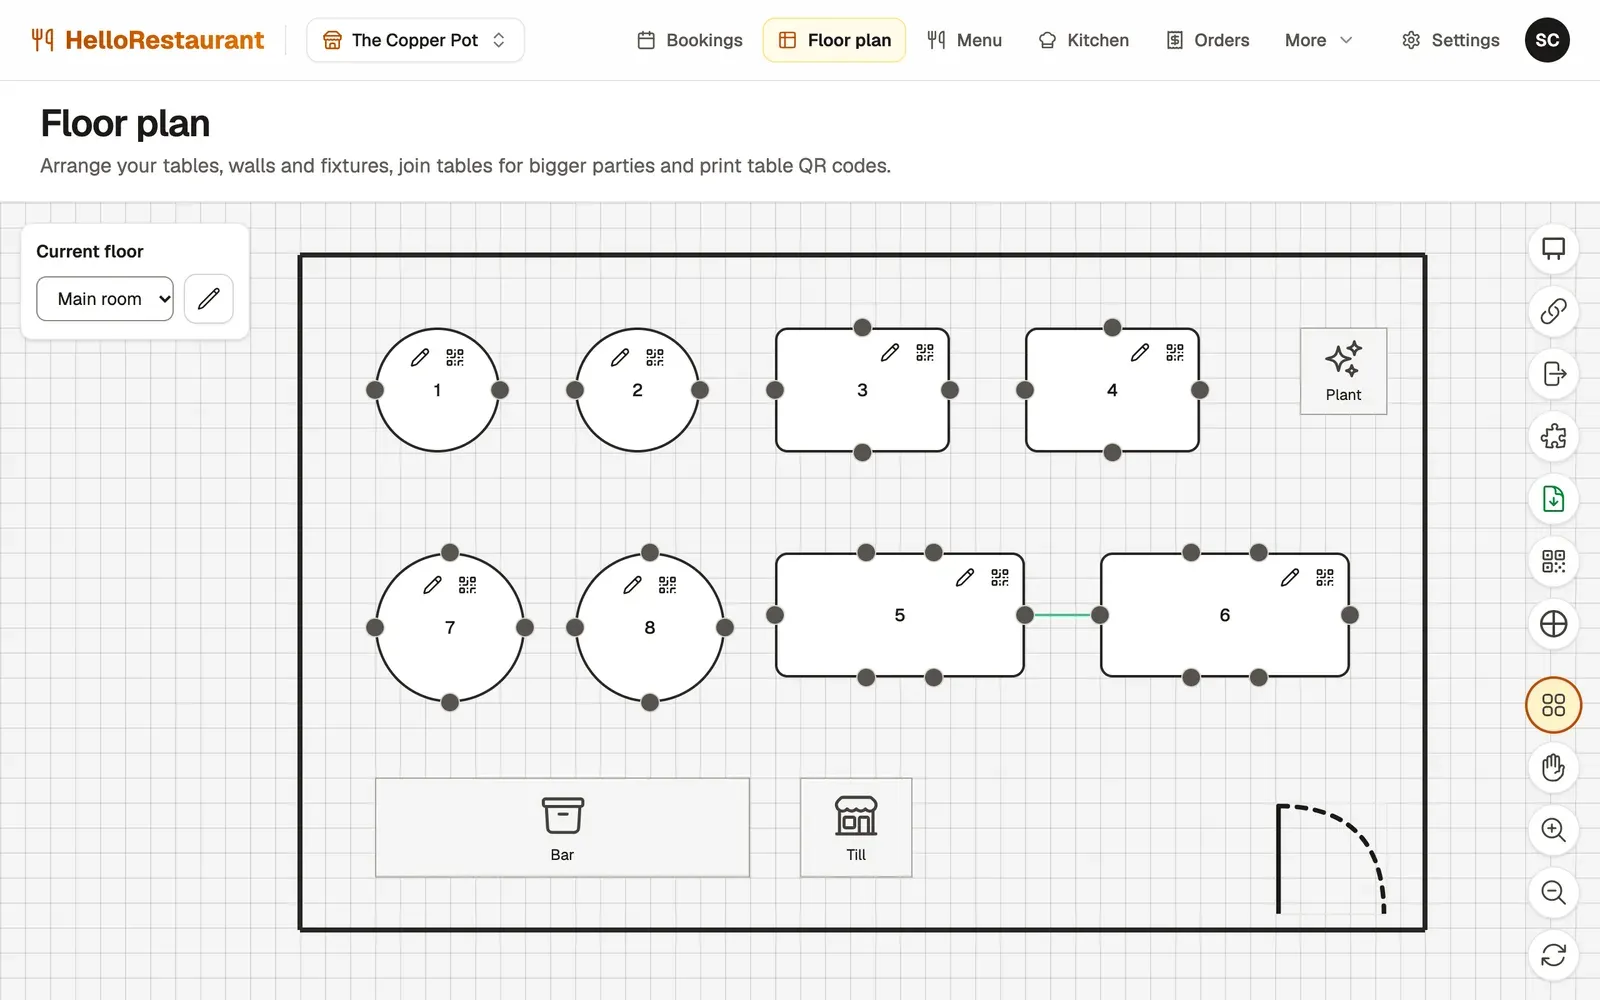Open the Main room floor dropdown
This screenshot has height=1000, width=1600.
click(x=105, y=299)
